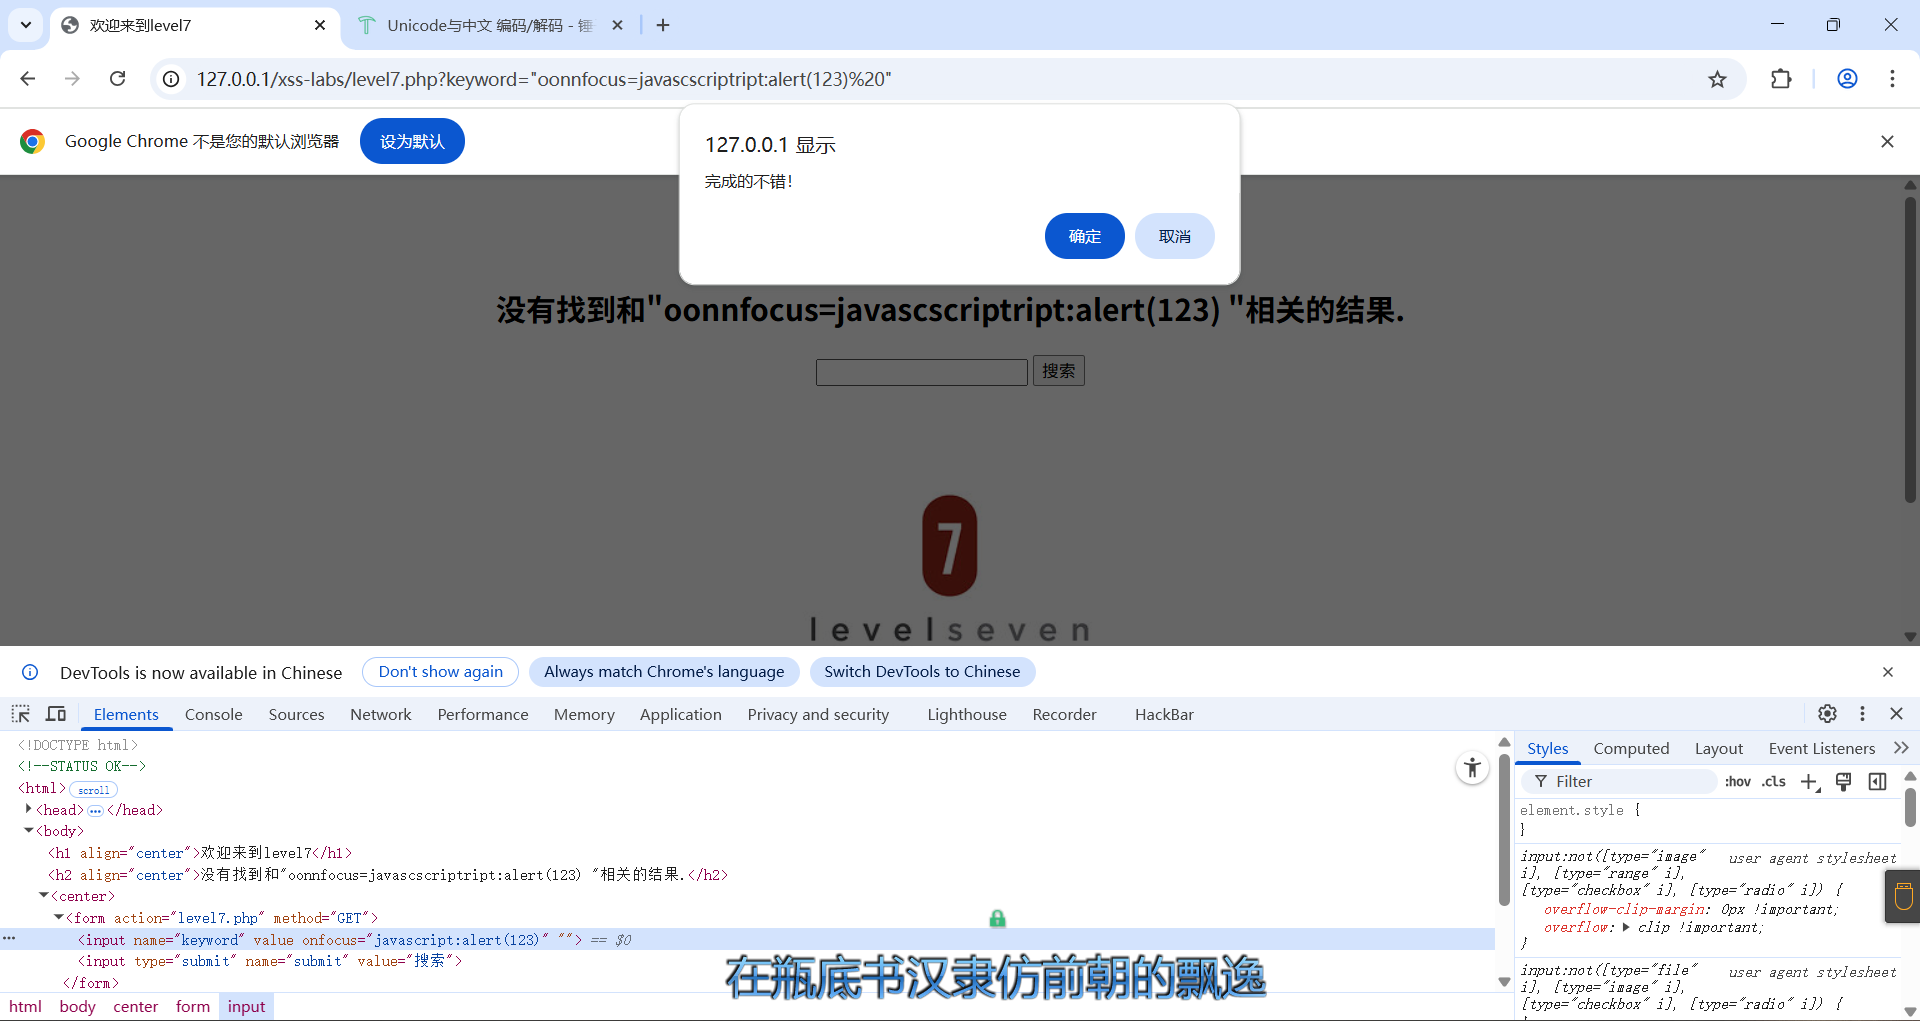Show more sidebar tabs chevron

pyautogui.click(x=1901, y=748)
